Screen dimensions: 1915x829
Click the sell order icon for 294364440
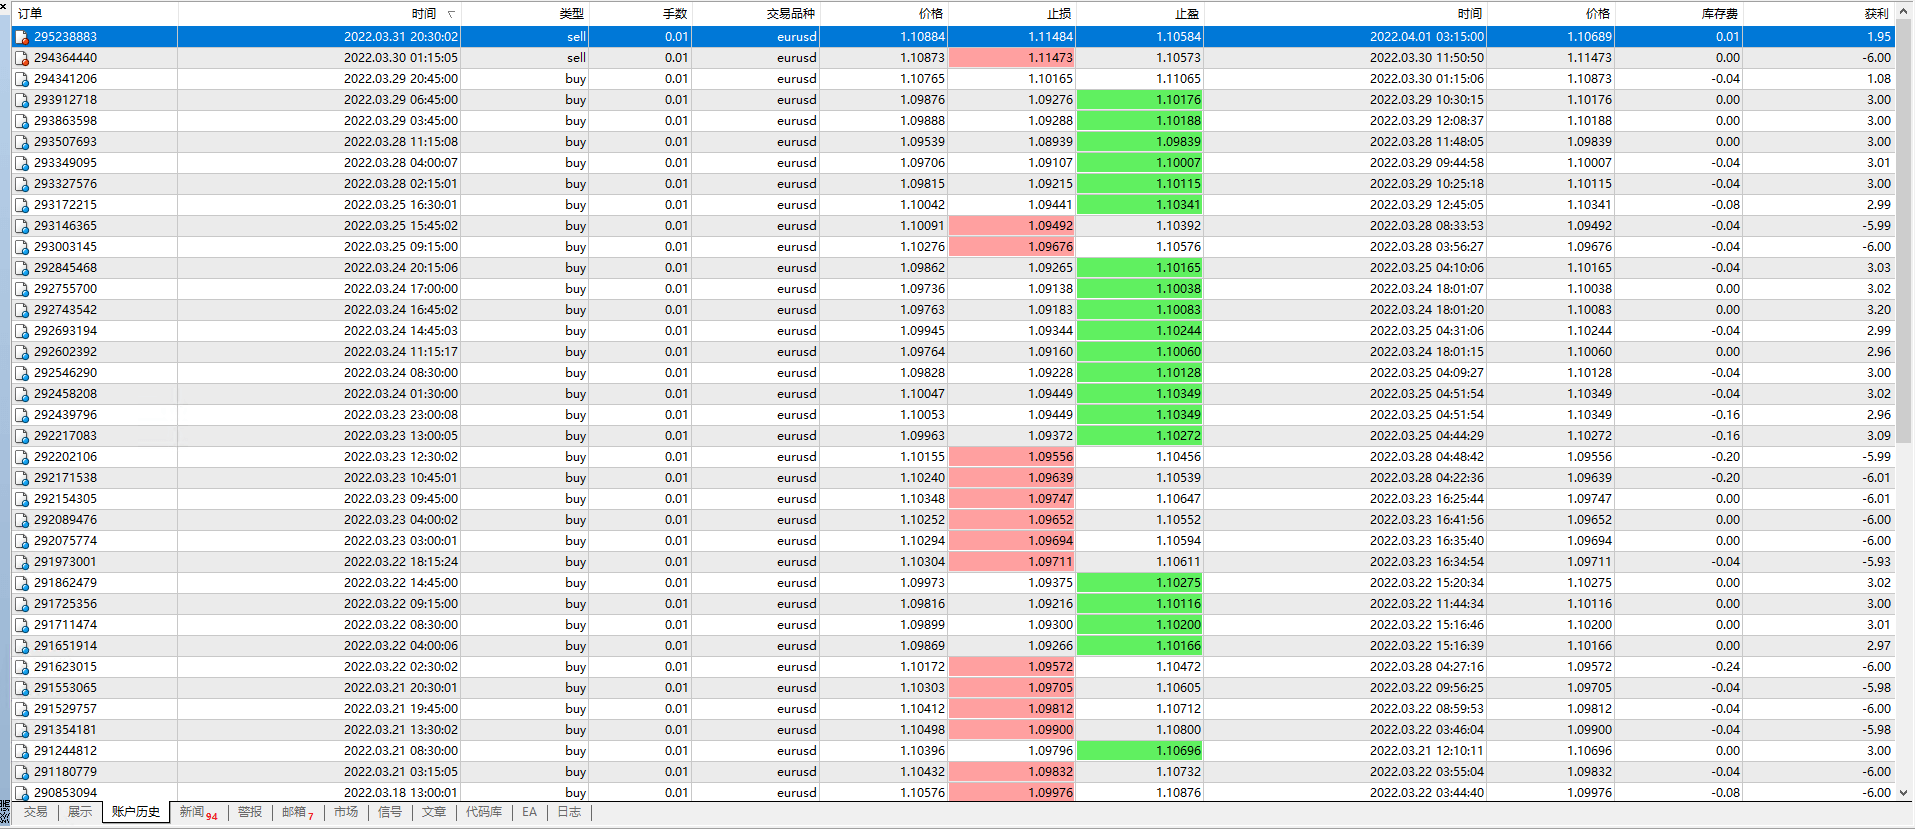pos(21,58)
